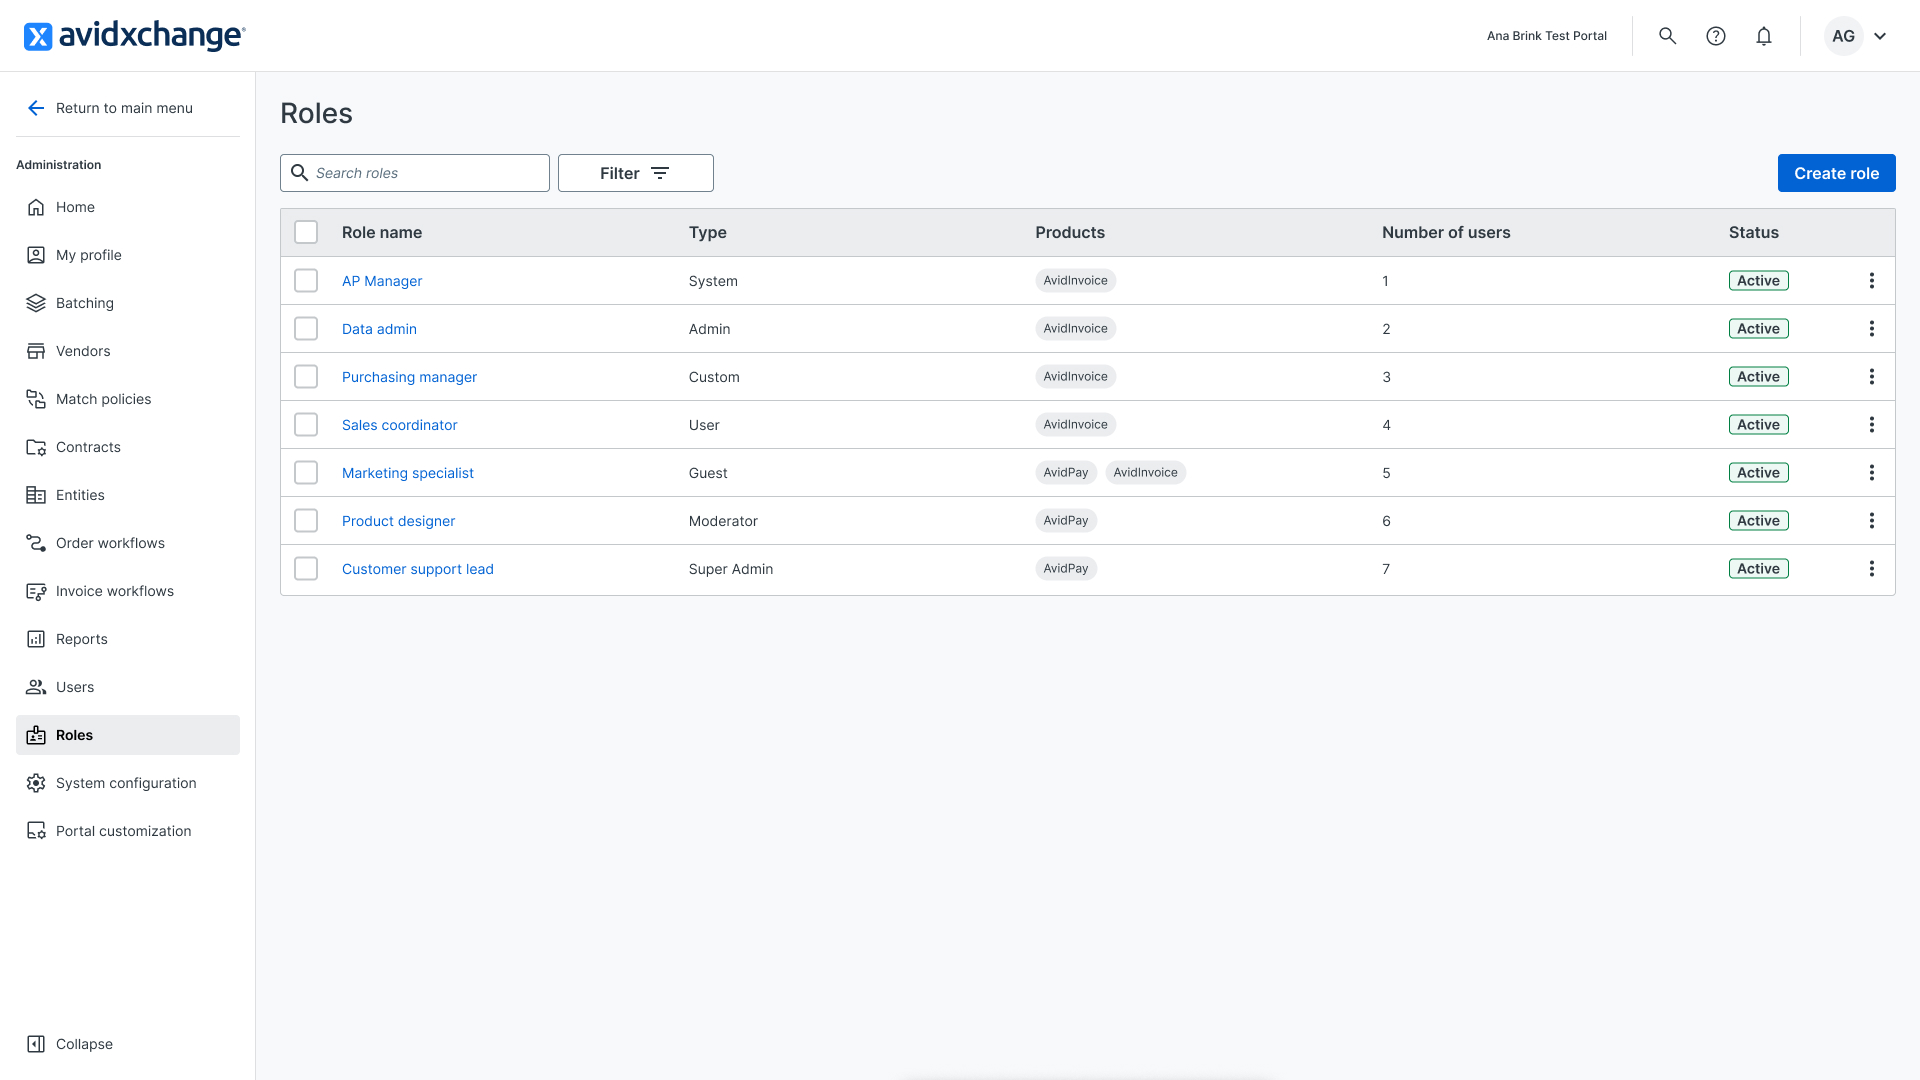Image resolution: width=1920 pixels, height=1080 pixels.
Task: Click the Home sidebar icon
Action: click(36, 207)
